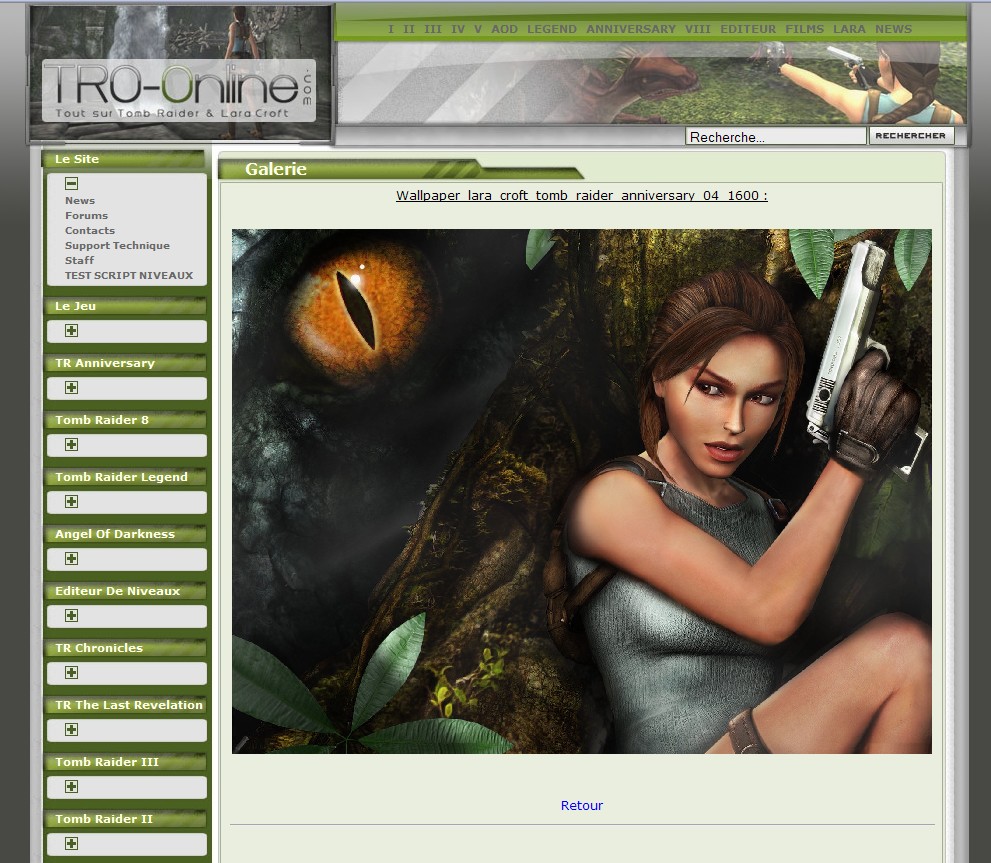Screen dimensions: 991x863
Task: Expand the Angel Of Darkness section
Action: click(x=71, y=558)
